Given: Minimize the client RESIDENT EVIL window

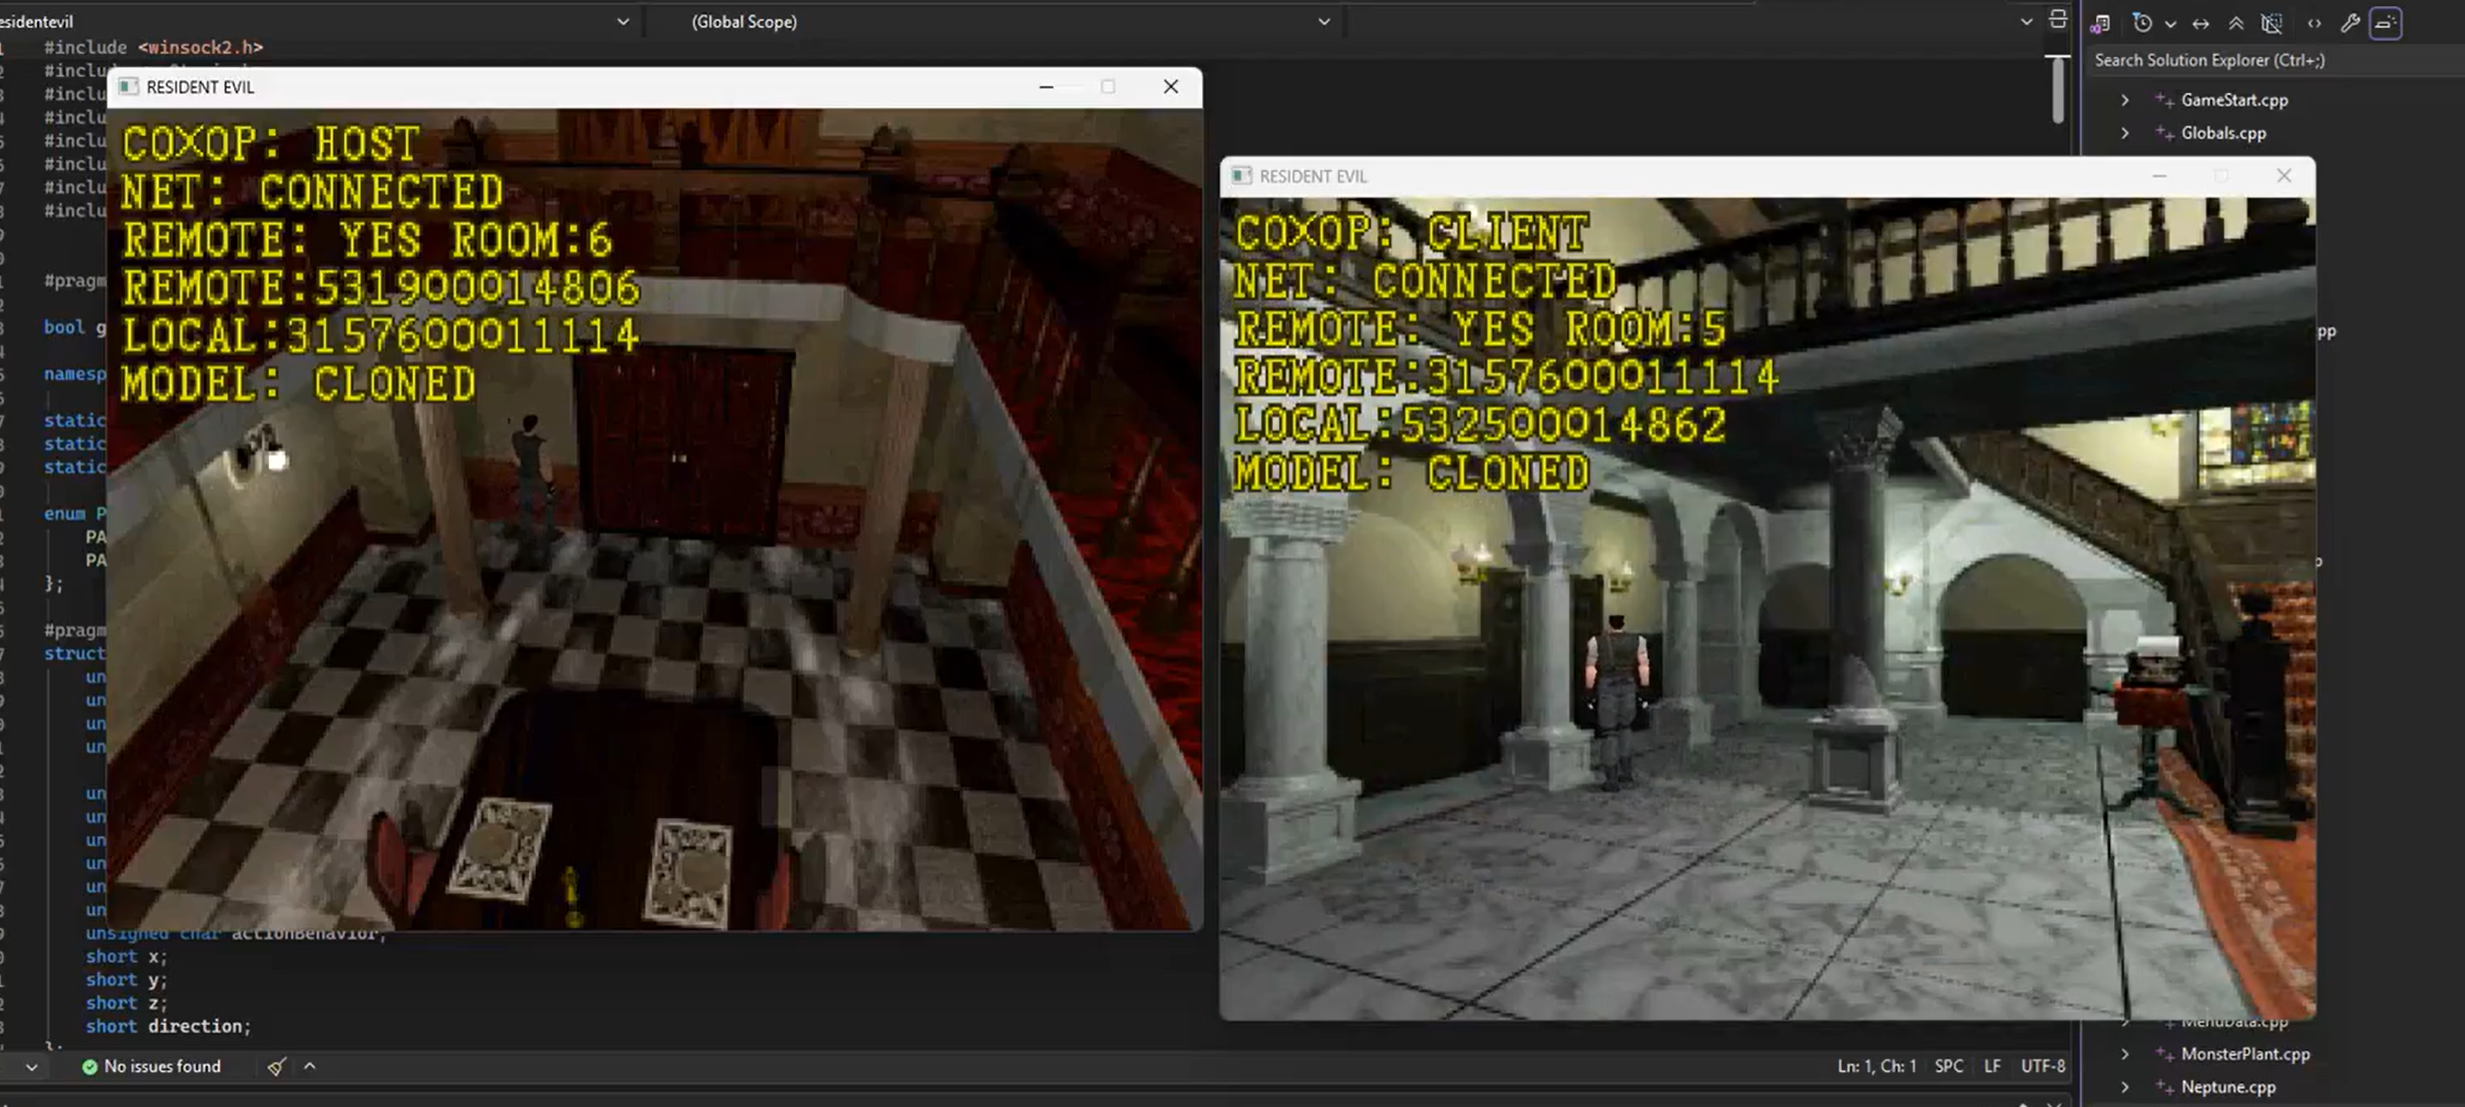Looking at the screenshot, I should point(2159,176).
